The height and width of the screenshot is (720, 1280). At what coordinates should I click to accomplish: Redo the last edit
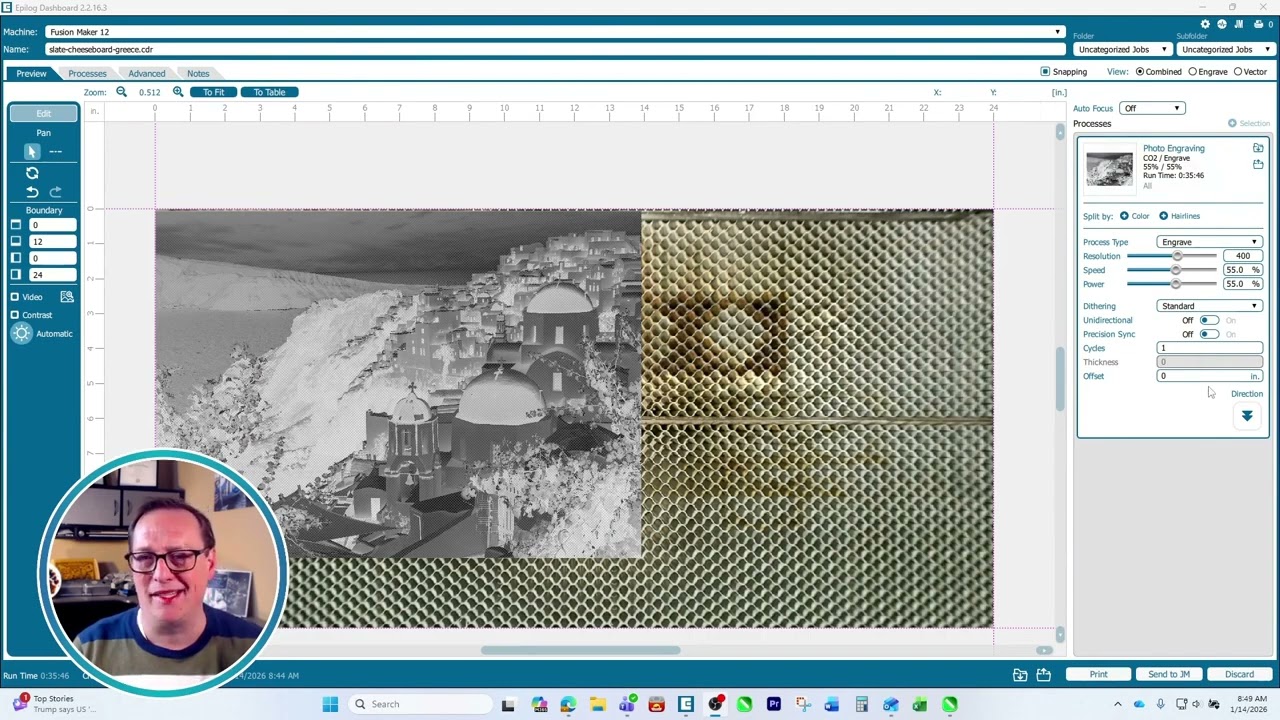click(x=55, y=192)
